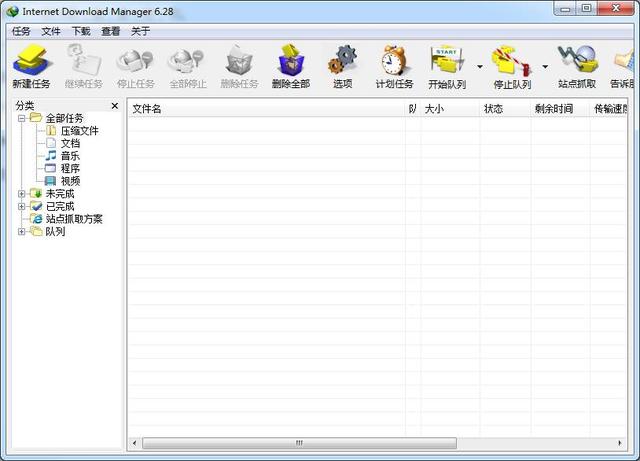The height and width of the screenshot is (461, 640).
Task: Collapse the 全部任务 tree node
Action: tap(22, 118)
